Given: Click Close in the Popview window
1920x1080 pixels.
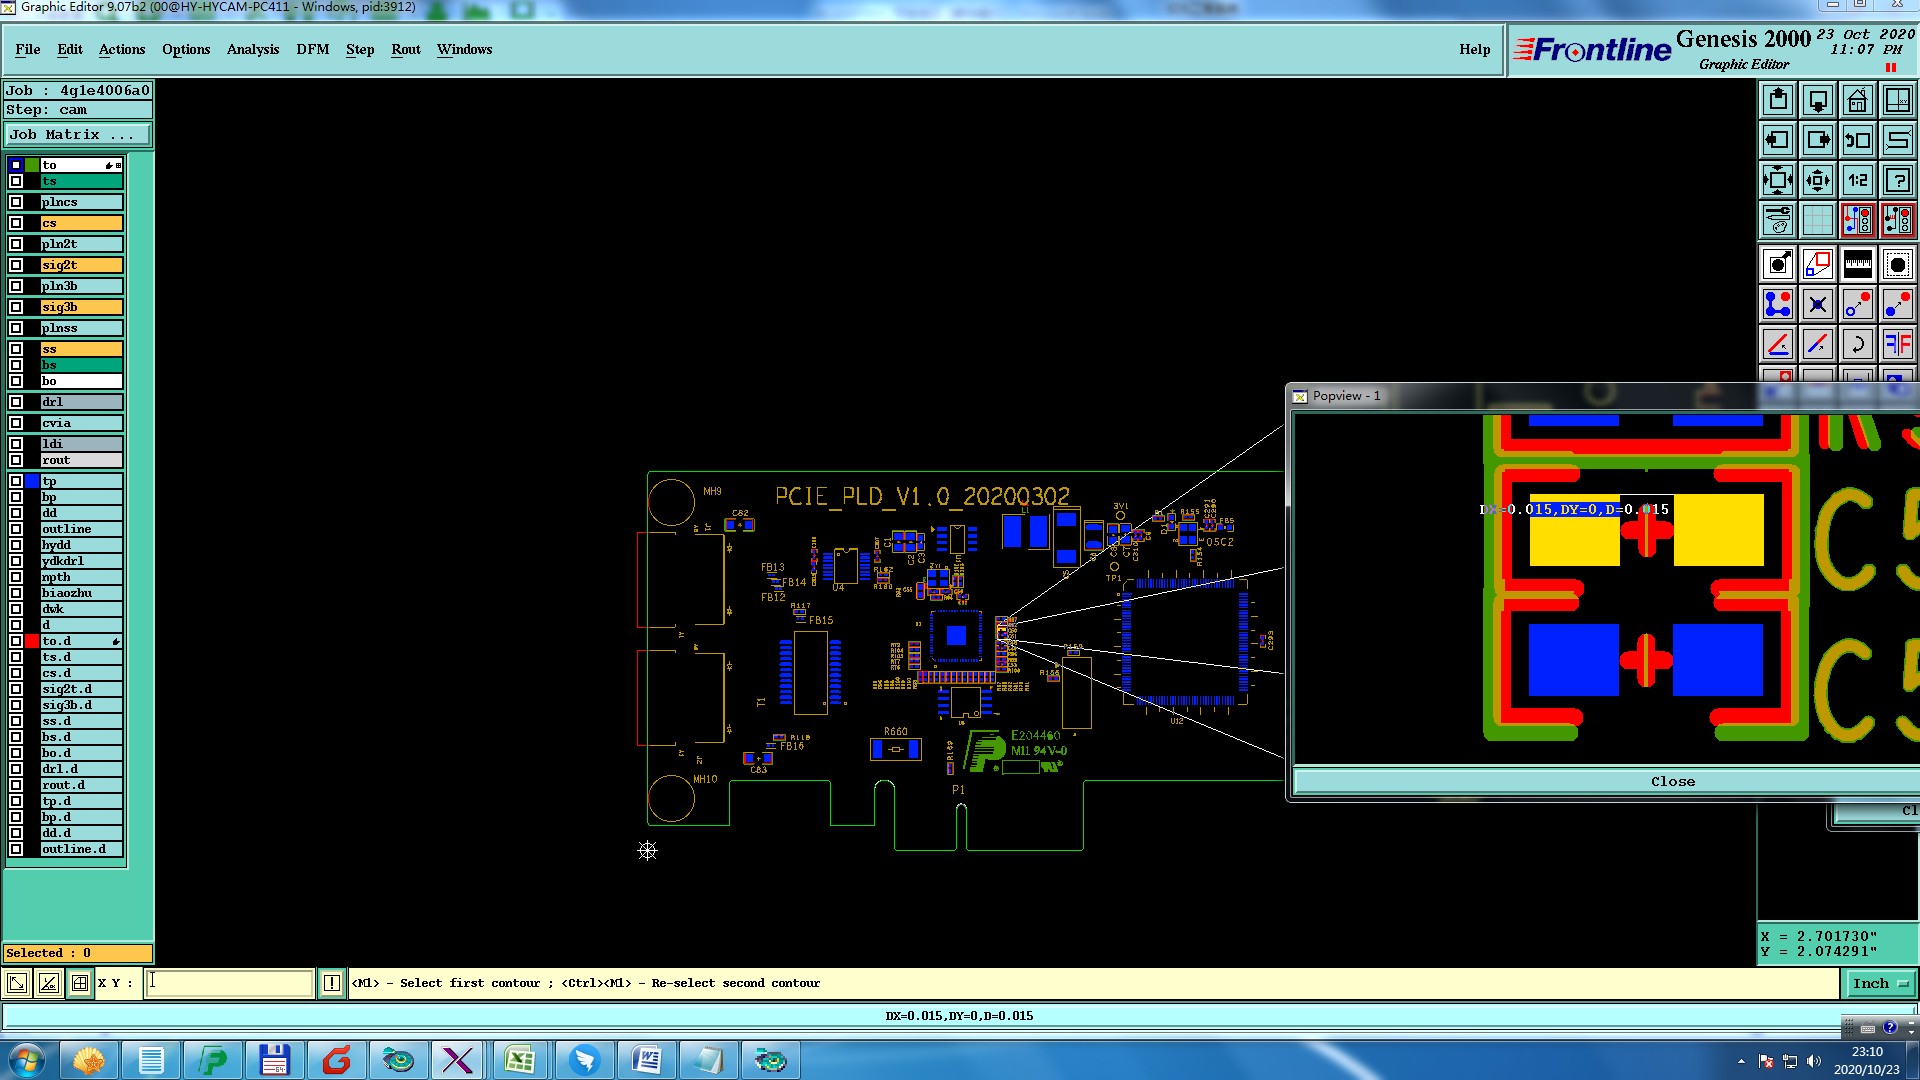Looking at the screenshot, I should (x=1672, y=782).
